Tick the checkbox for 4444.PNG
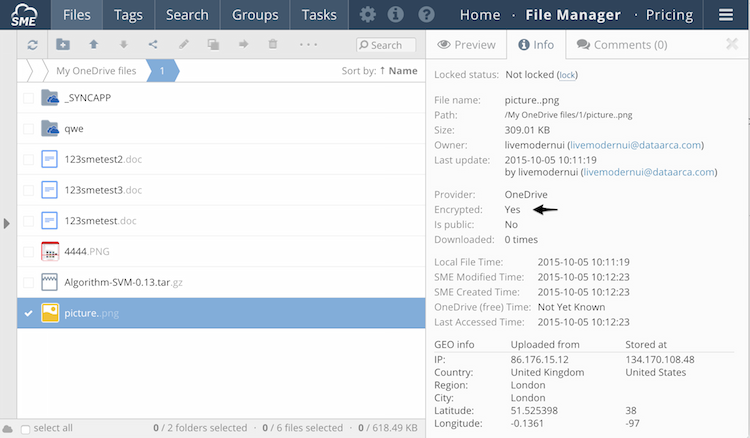The height and width of the screenshot is (438, 750). (x=28, y=251)
